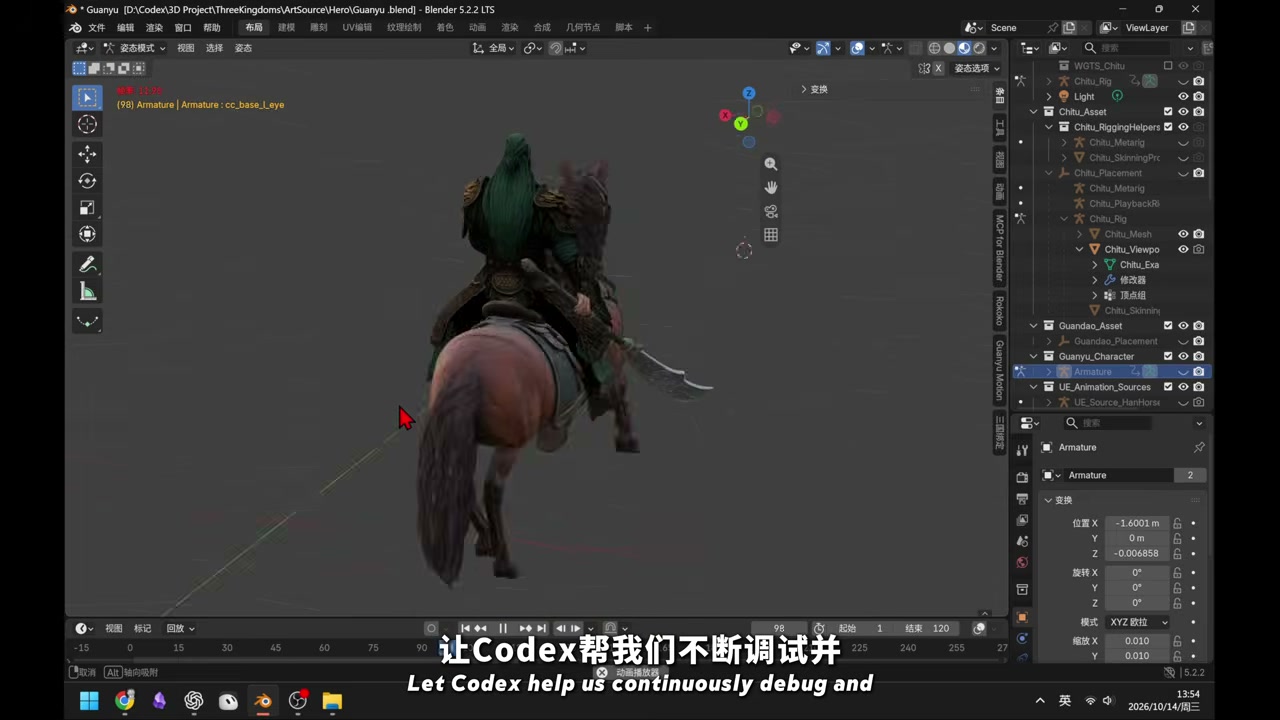Screen dimensions: 1280x720
Task: Choose the Annotate pencil tool
Action: click(87, 264)
